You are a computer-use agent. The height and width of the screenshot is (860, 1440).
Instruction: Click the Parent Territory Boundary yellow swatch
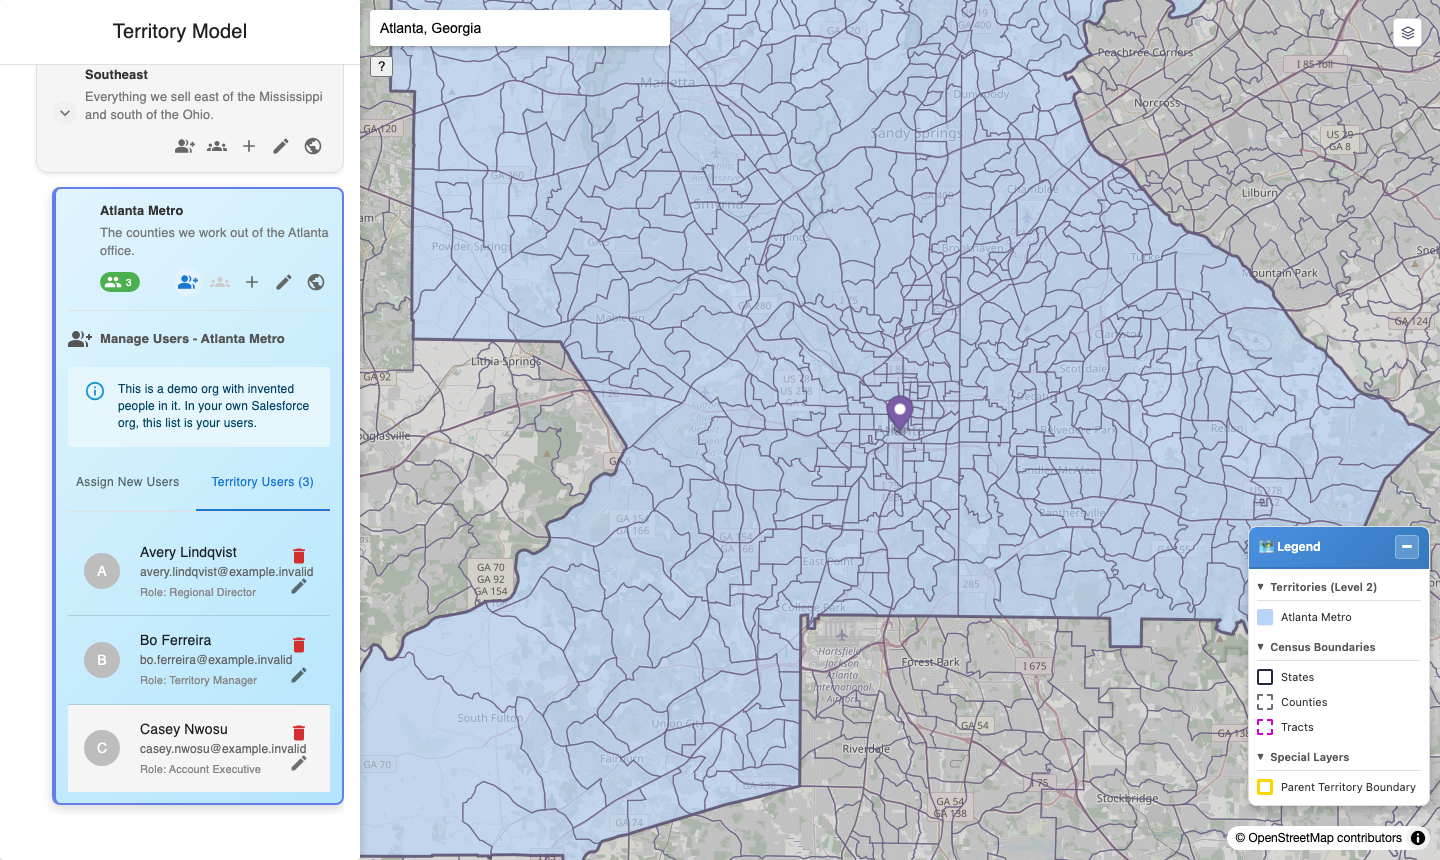(1265, 787)
